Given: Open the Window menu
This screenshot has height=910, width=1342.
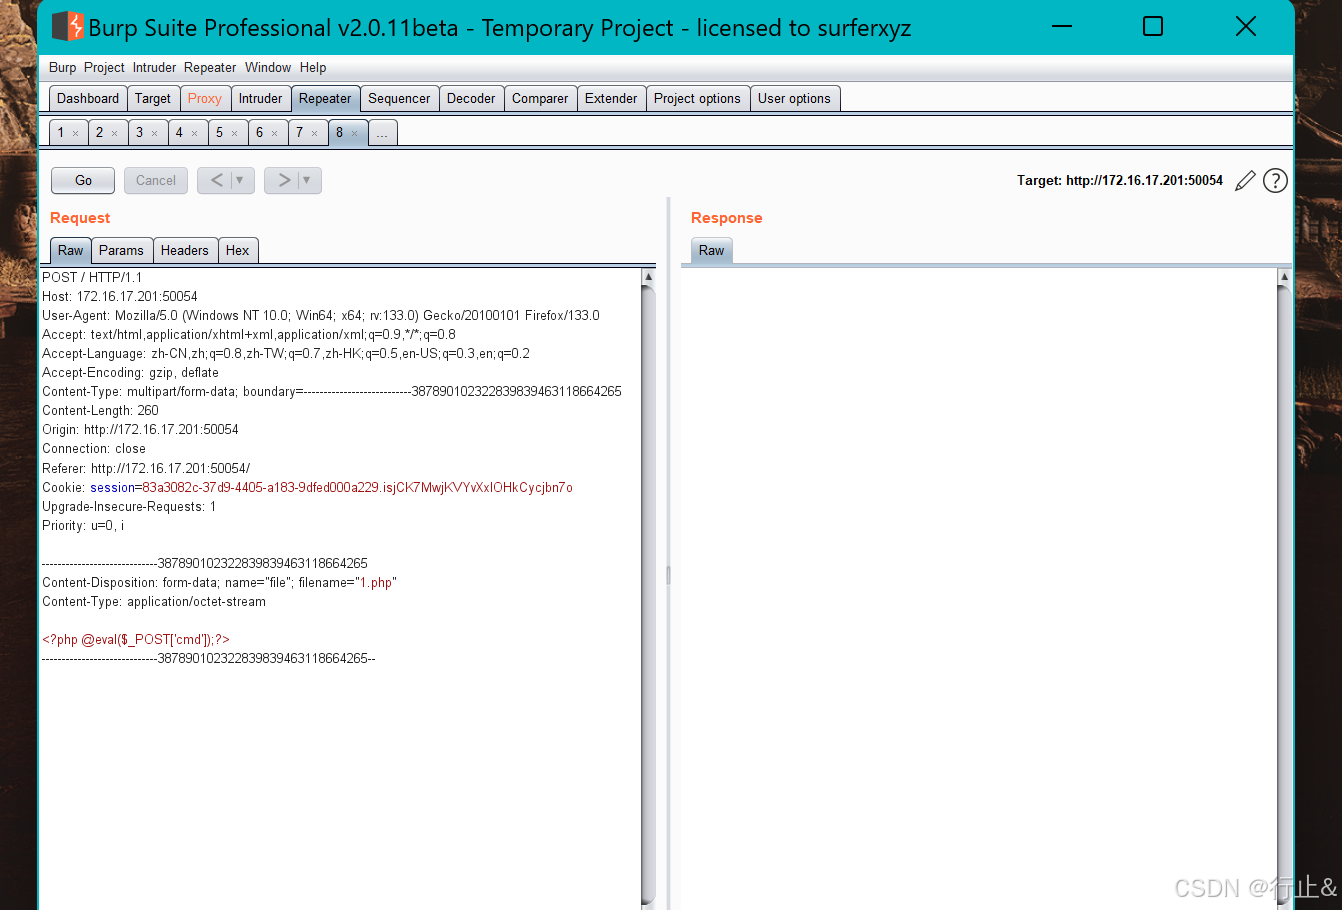Looking at the screenshot, I should (268, 68).
